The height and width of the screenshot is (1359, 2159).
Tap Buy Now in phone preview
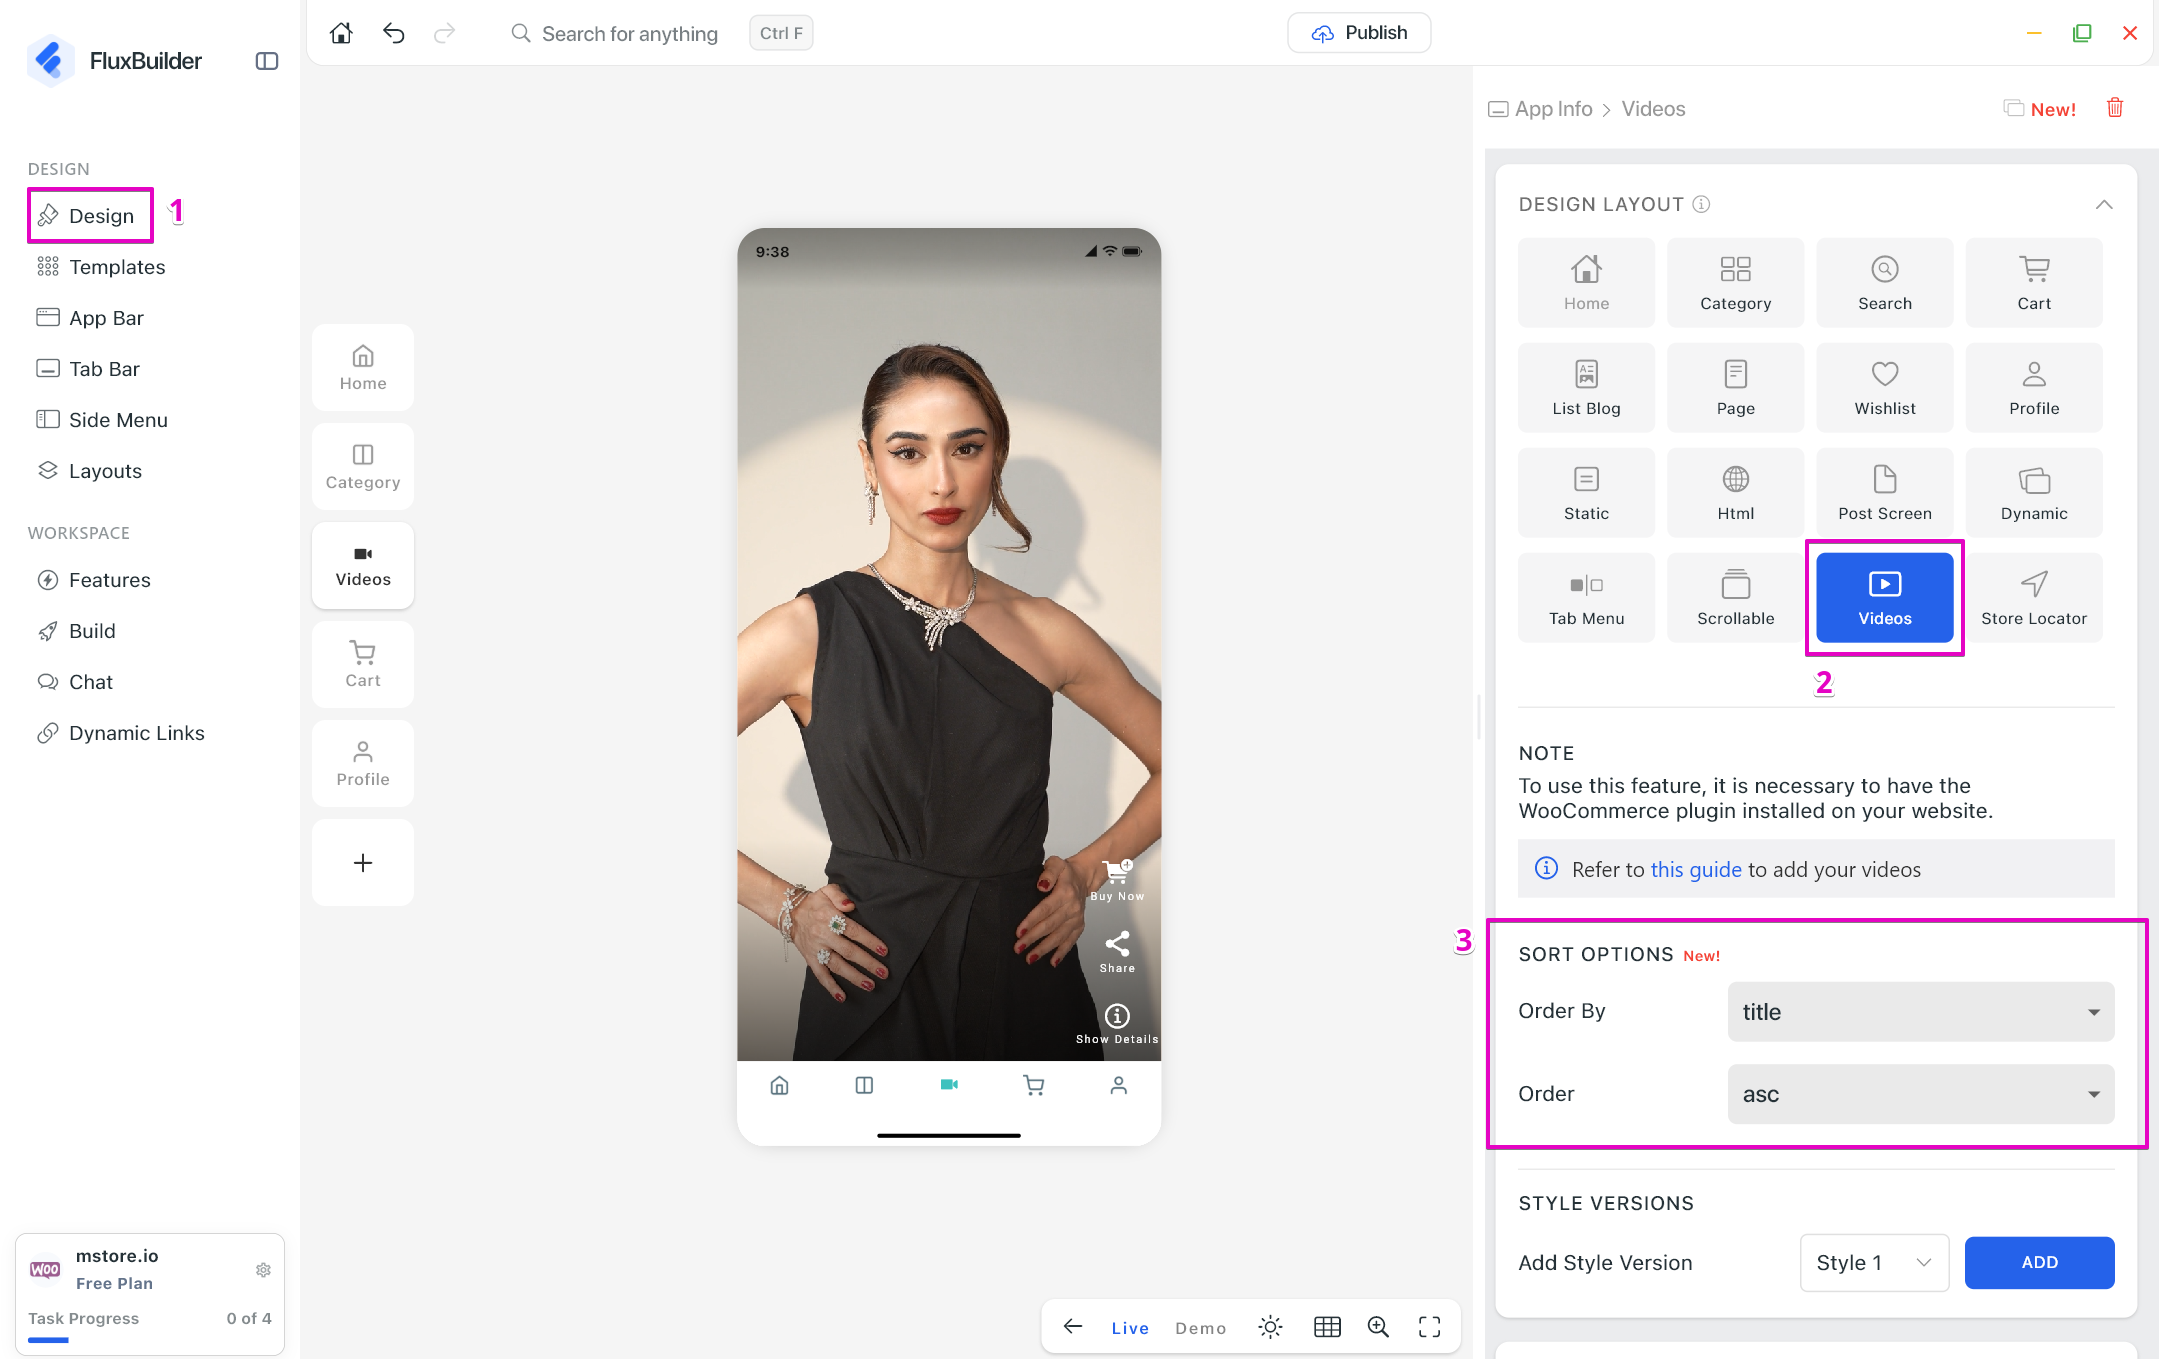coord(1117,880)
